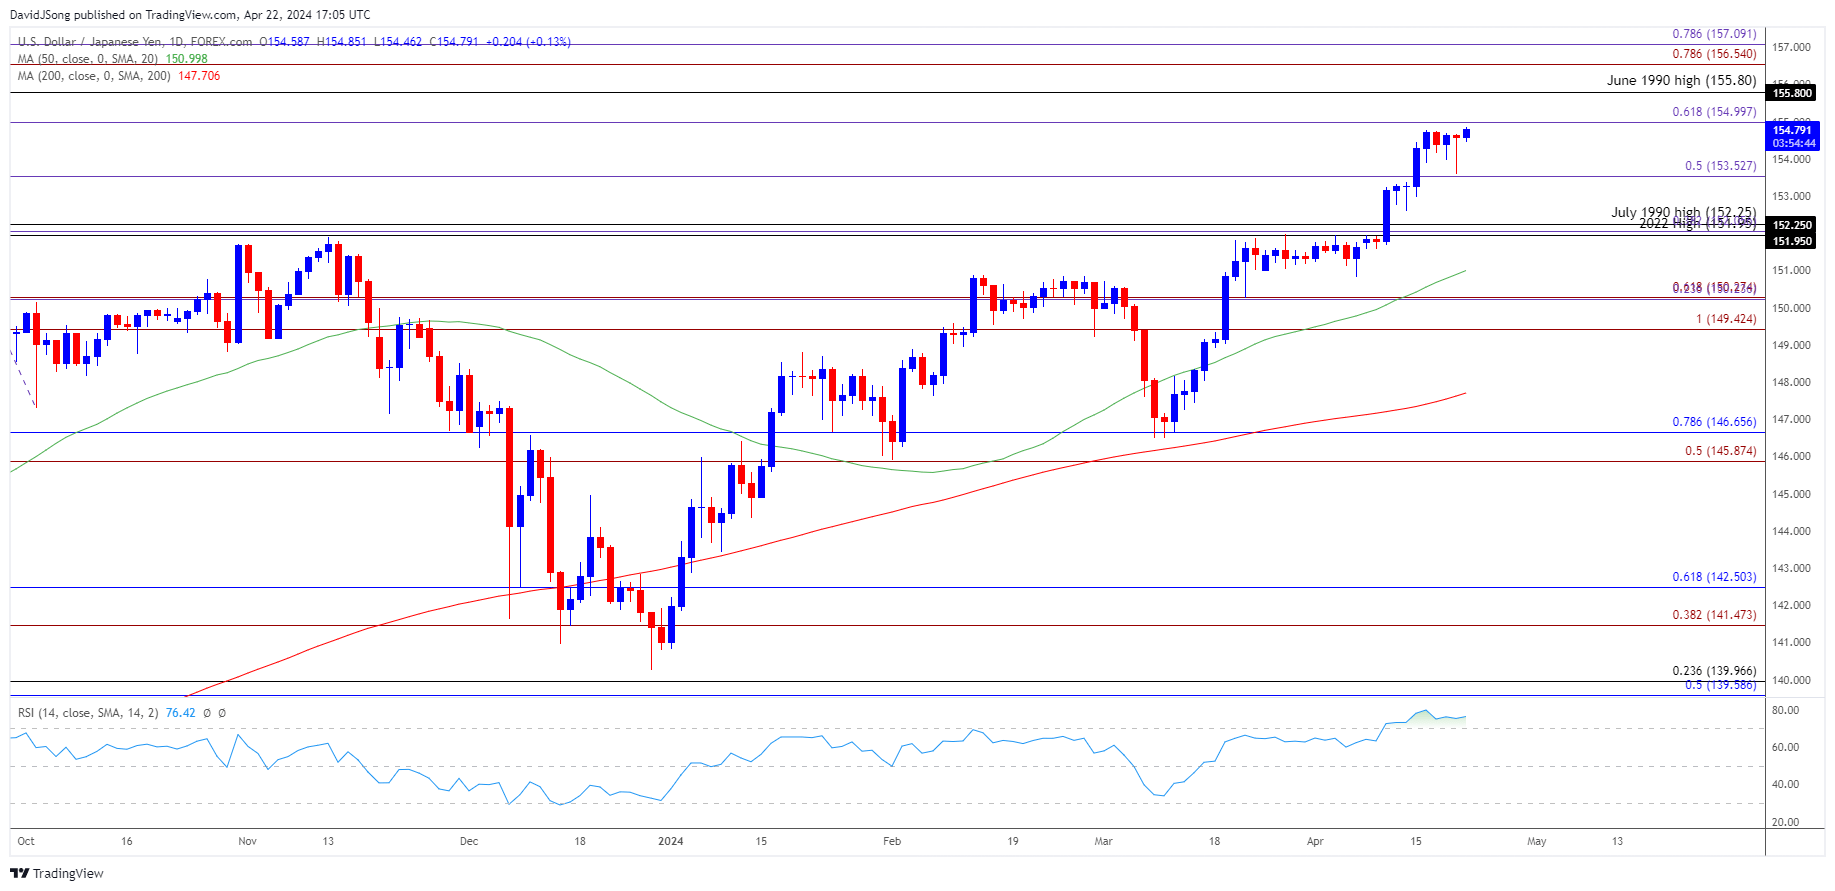Click the 60.00 RSI axis value
Image resolution: width=1835 pixels, height=891 pixels.
click(x=1785, y=747)
